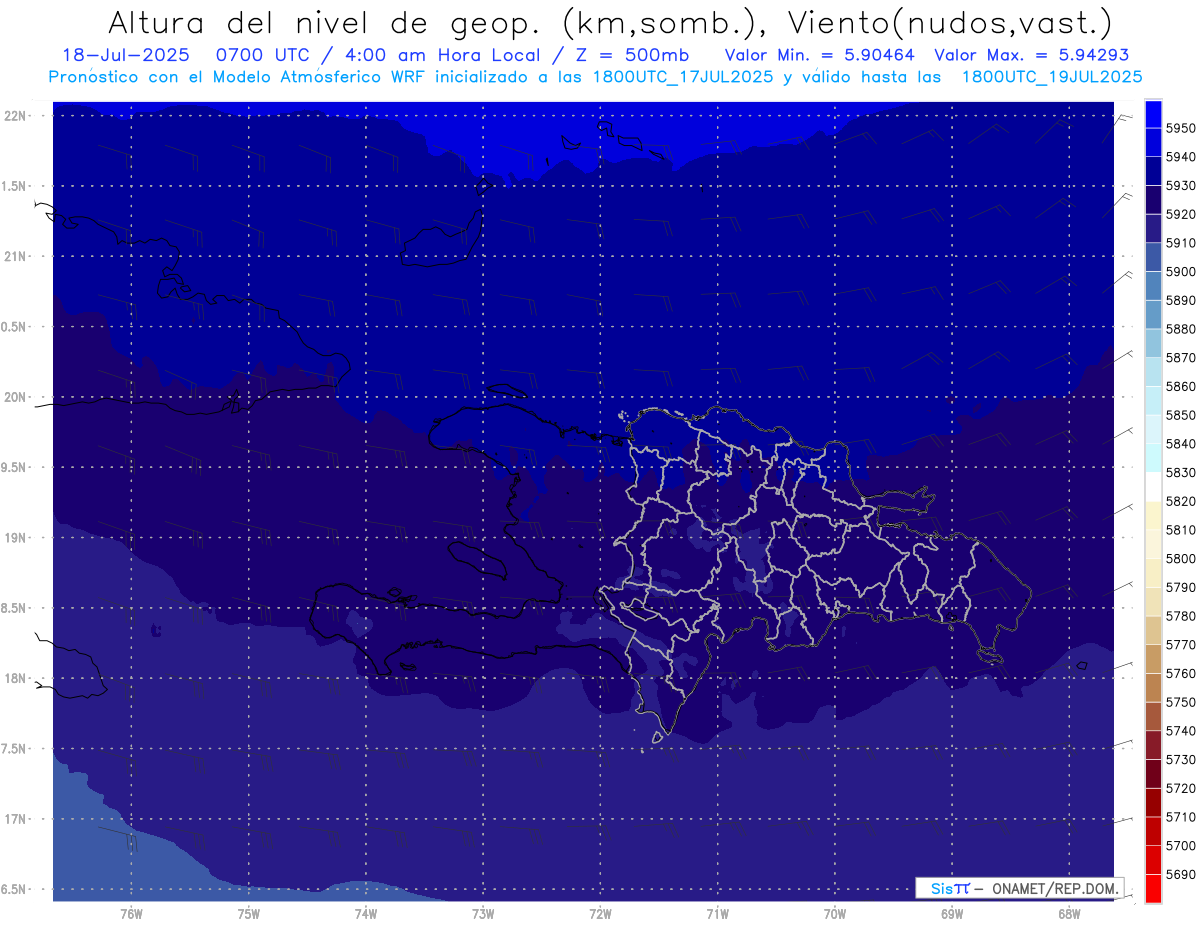This screenshot has width=1200, height=927.
Task: Click the 73W longitude label
Action: 483,913
